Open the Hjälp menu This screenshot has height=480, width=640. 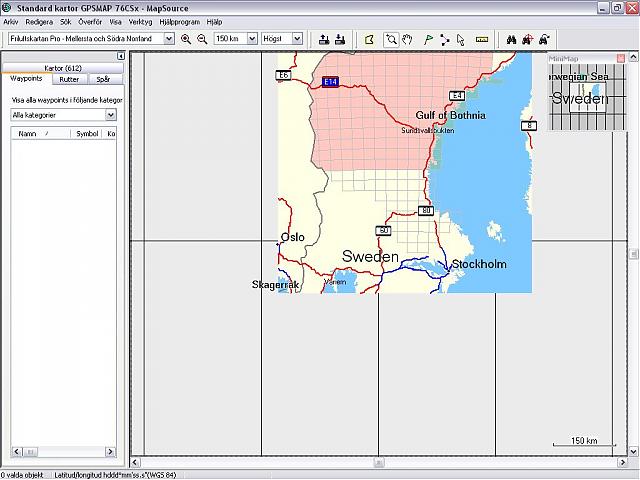(x=214, y=22)
